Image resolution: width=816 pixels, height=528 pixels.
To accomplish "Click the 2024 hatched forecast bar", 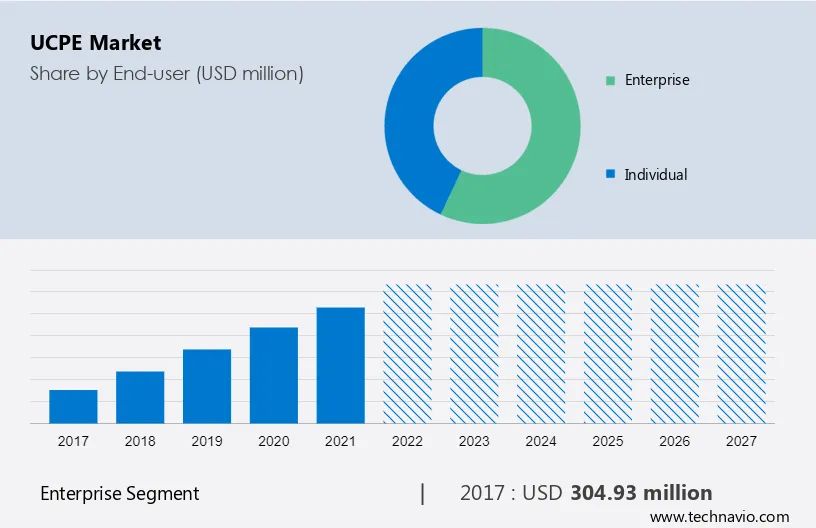I will pos(541,354).
